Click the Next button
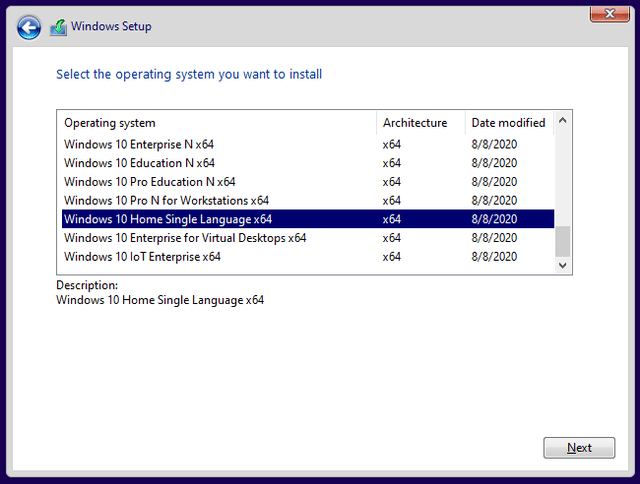The image size is (640, 484). (x=579, y=448)
